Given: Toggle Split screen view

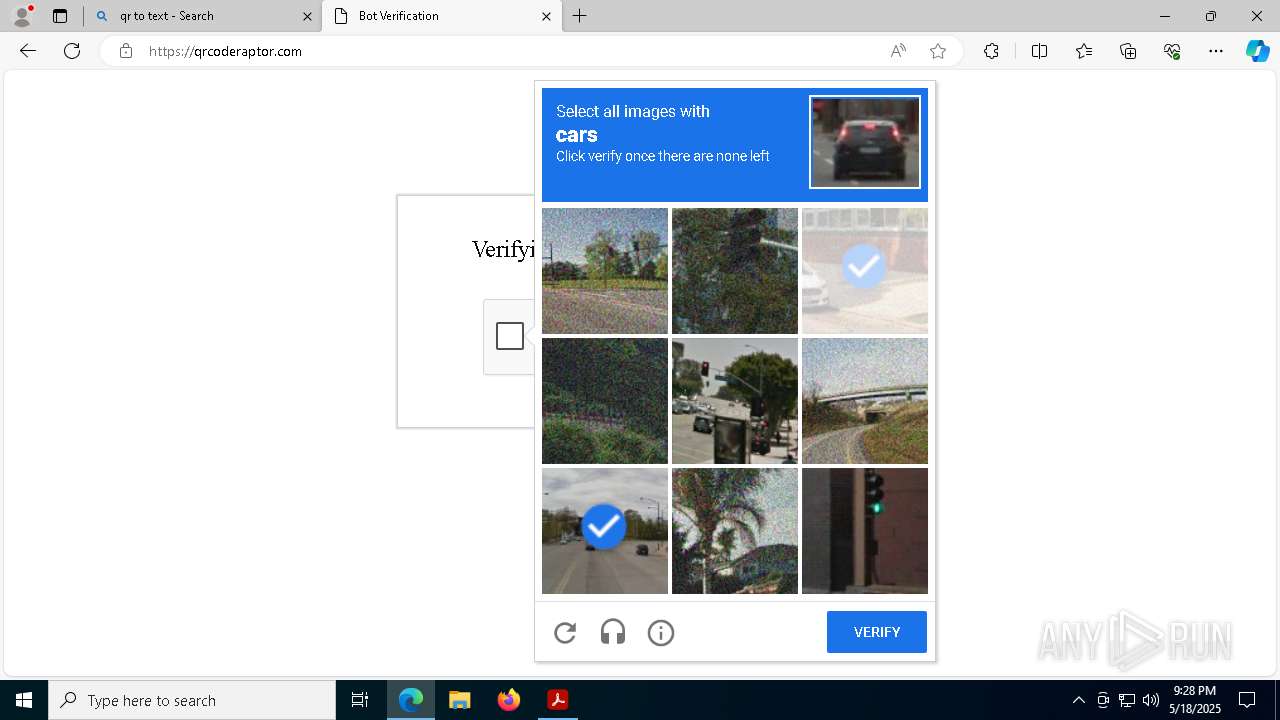Looking at the screenshot, I should pyautogui.click(x=1039, y=51).
